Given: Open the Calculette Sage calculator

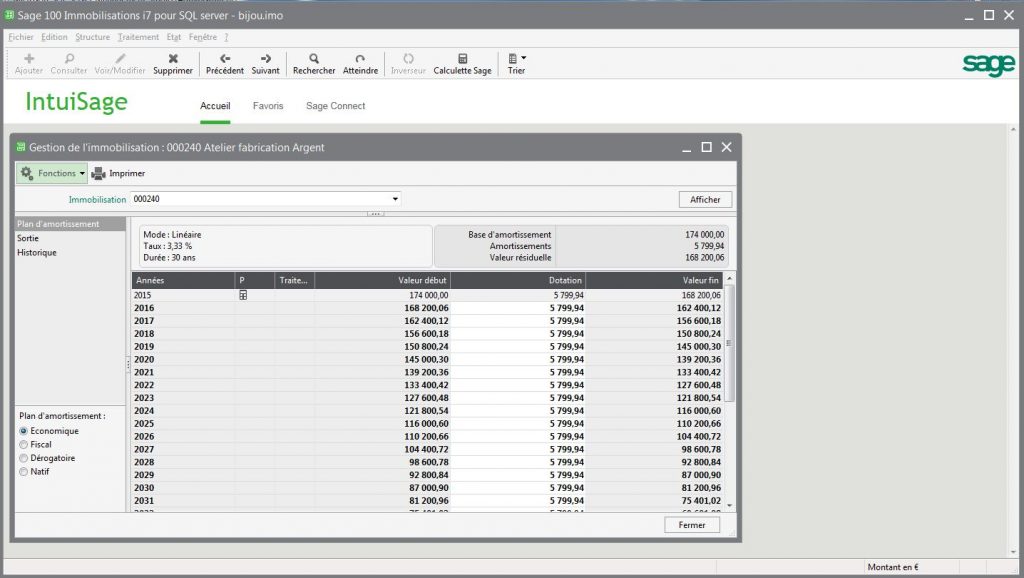Looking at the screenshot, I should (x=462, y=63).
